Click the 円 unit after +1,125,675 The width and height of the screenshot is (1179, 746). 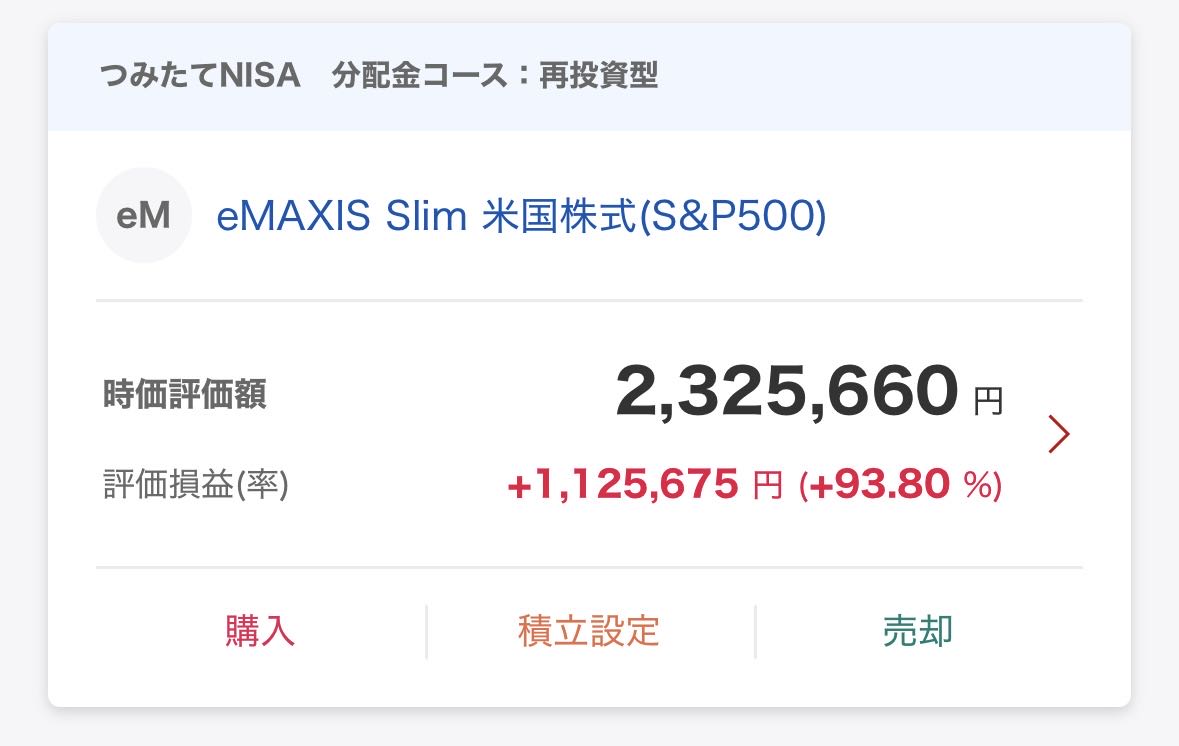[x=767, y=486]
